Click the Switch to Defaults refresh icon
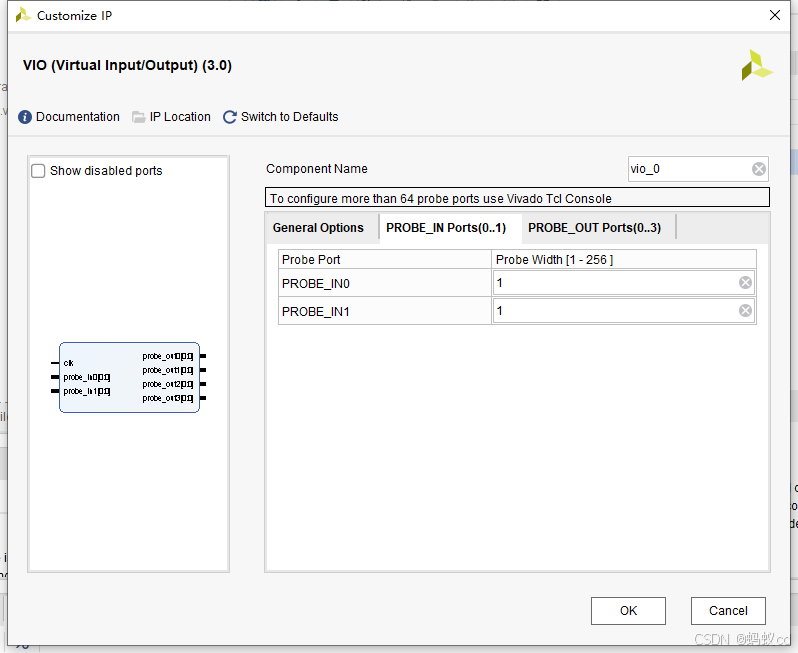This screenshot has width=798, height=653. point(230,117)
